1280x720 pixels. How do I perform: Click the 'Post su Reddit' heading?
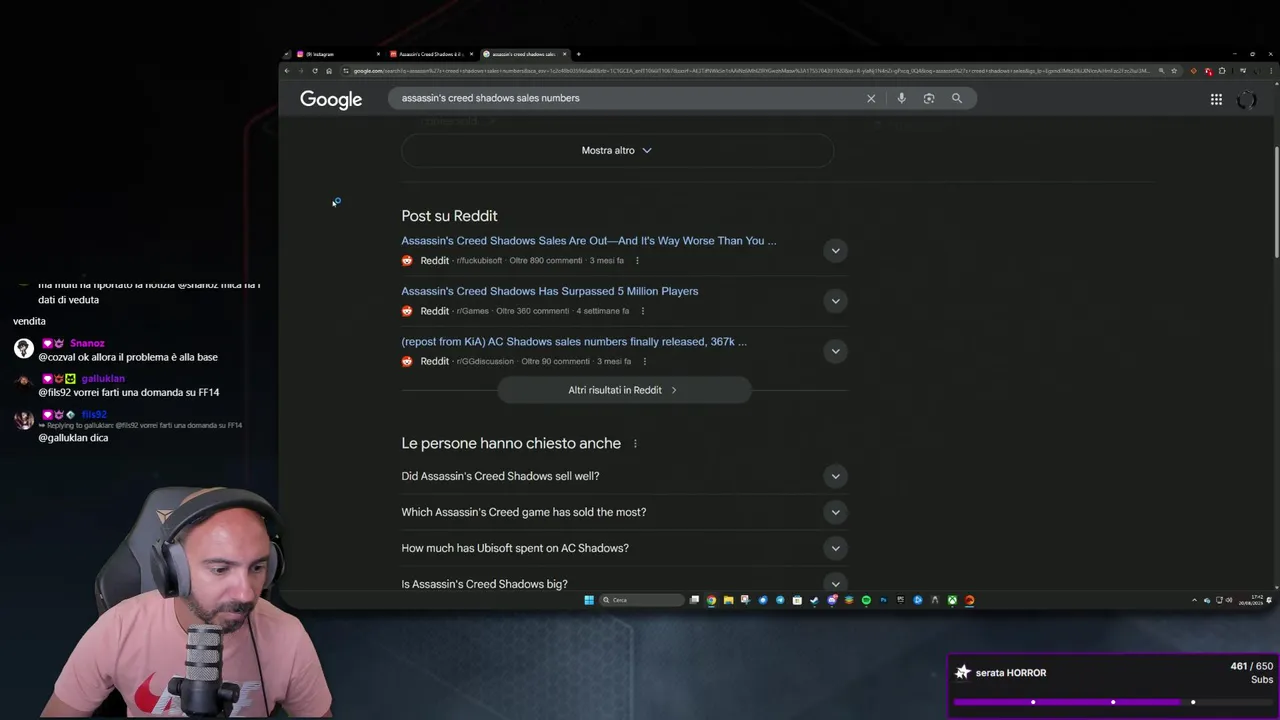point(449,216)
